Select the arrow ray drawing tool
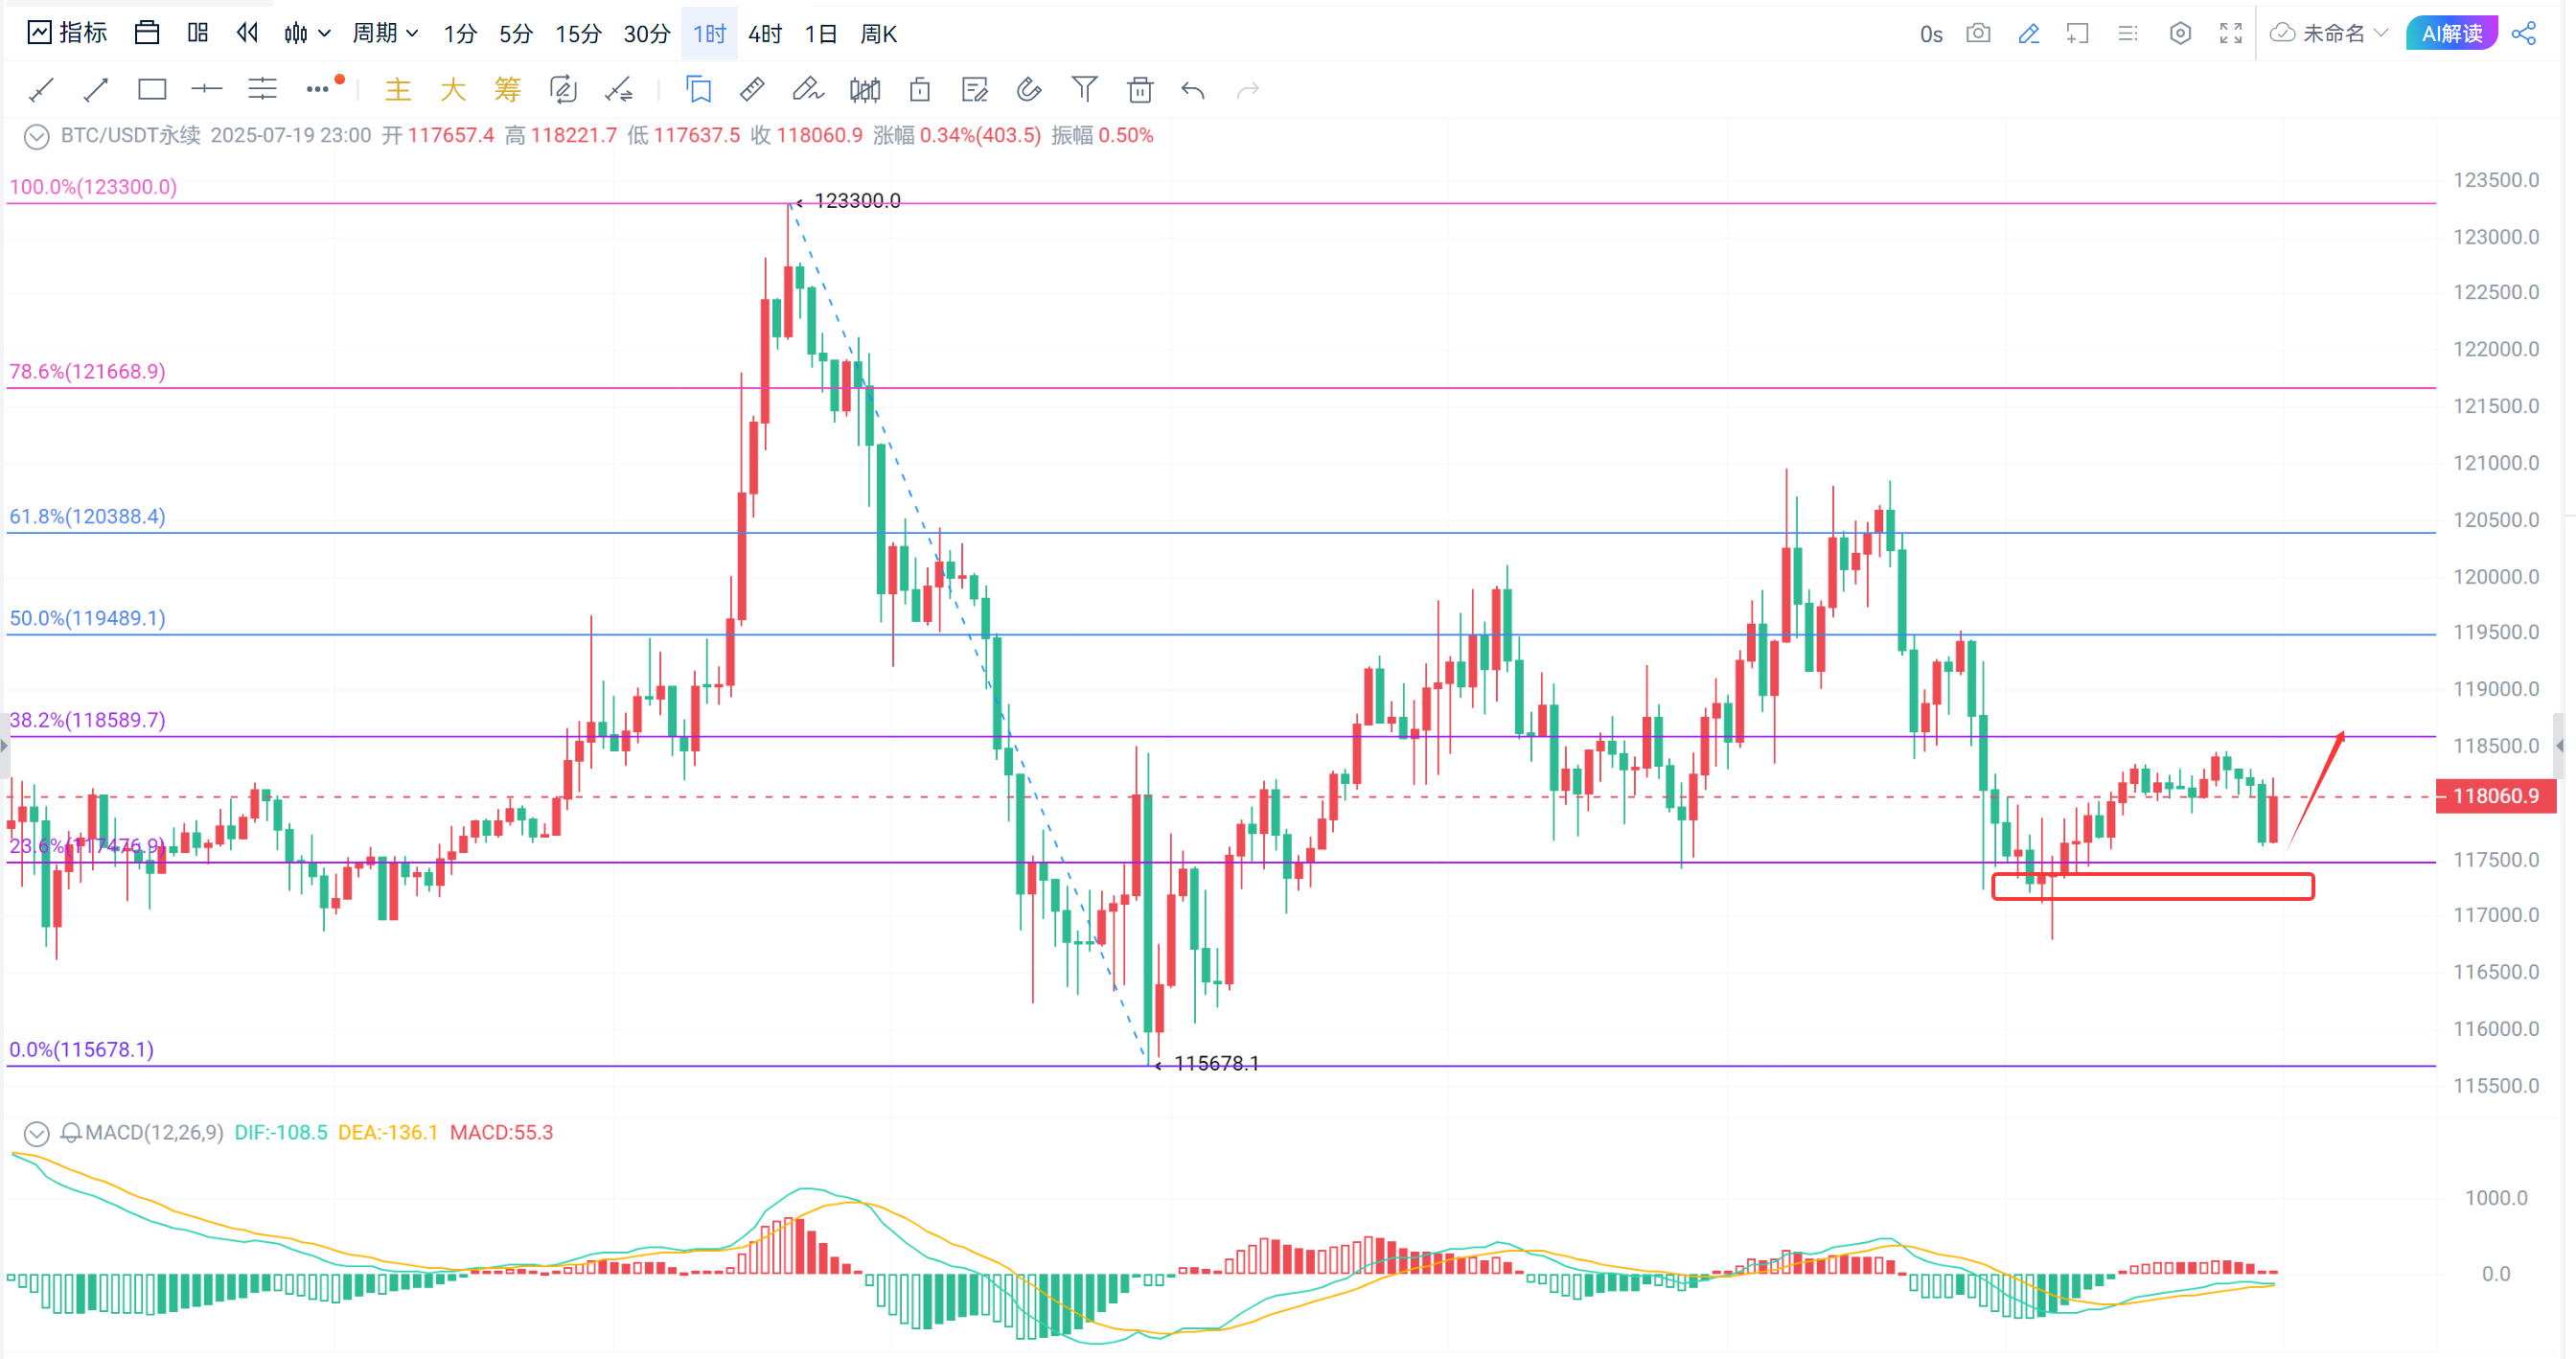2576x1359 pixels. (96, 90)
